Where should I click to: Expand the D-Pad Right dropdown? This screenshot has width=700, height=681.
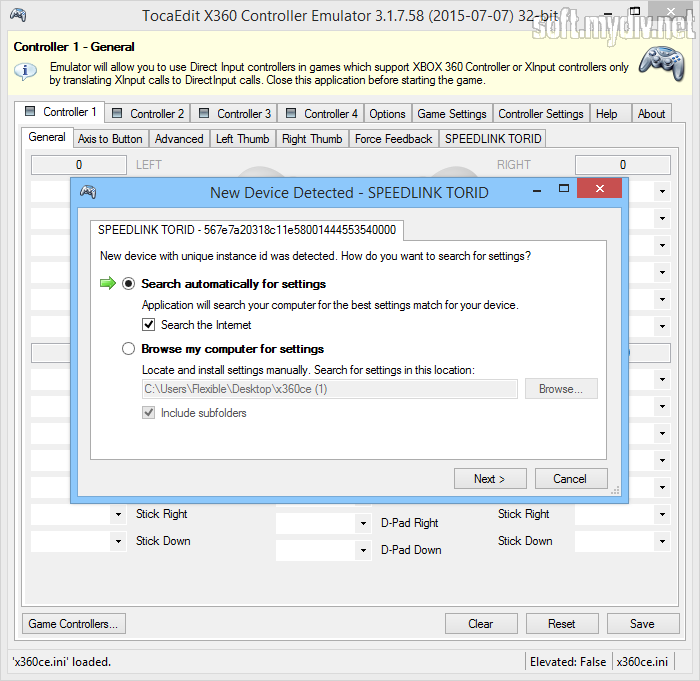(x=363, y=523)
